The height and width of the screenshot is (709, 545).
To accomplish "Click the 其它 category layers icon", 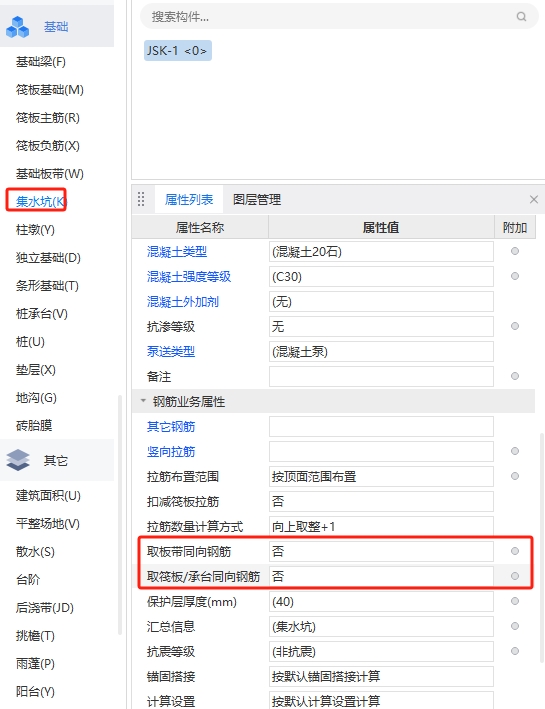I will pos(18,460).
